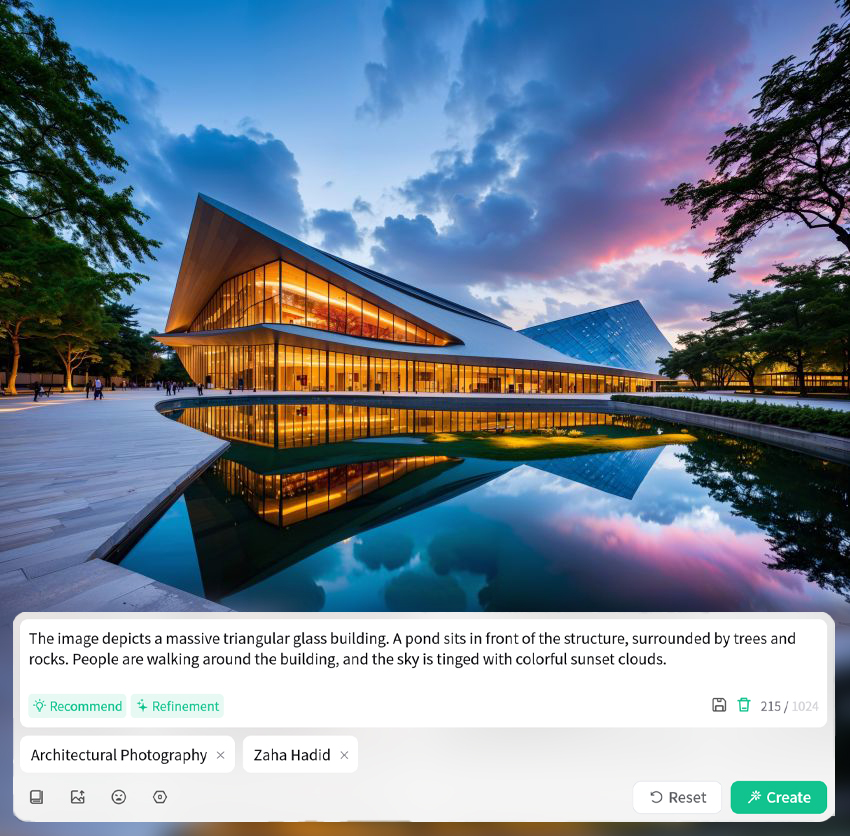The height and width of the screenshot is (836, 850).
Task: Delete the prompt with trash icon
Action: [x=744, y=705]
